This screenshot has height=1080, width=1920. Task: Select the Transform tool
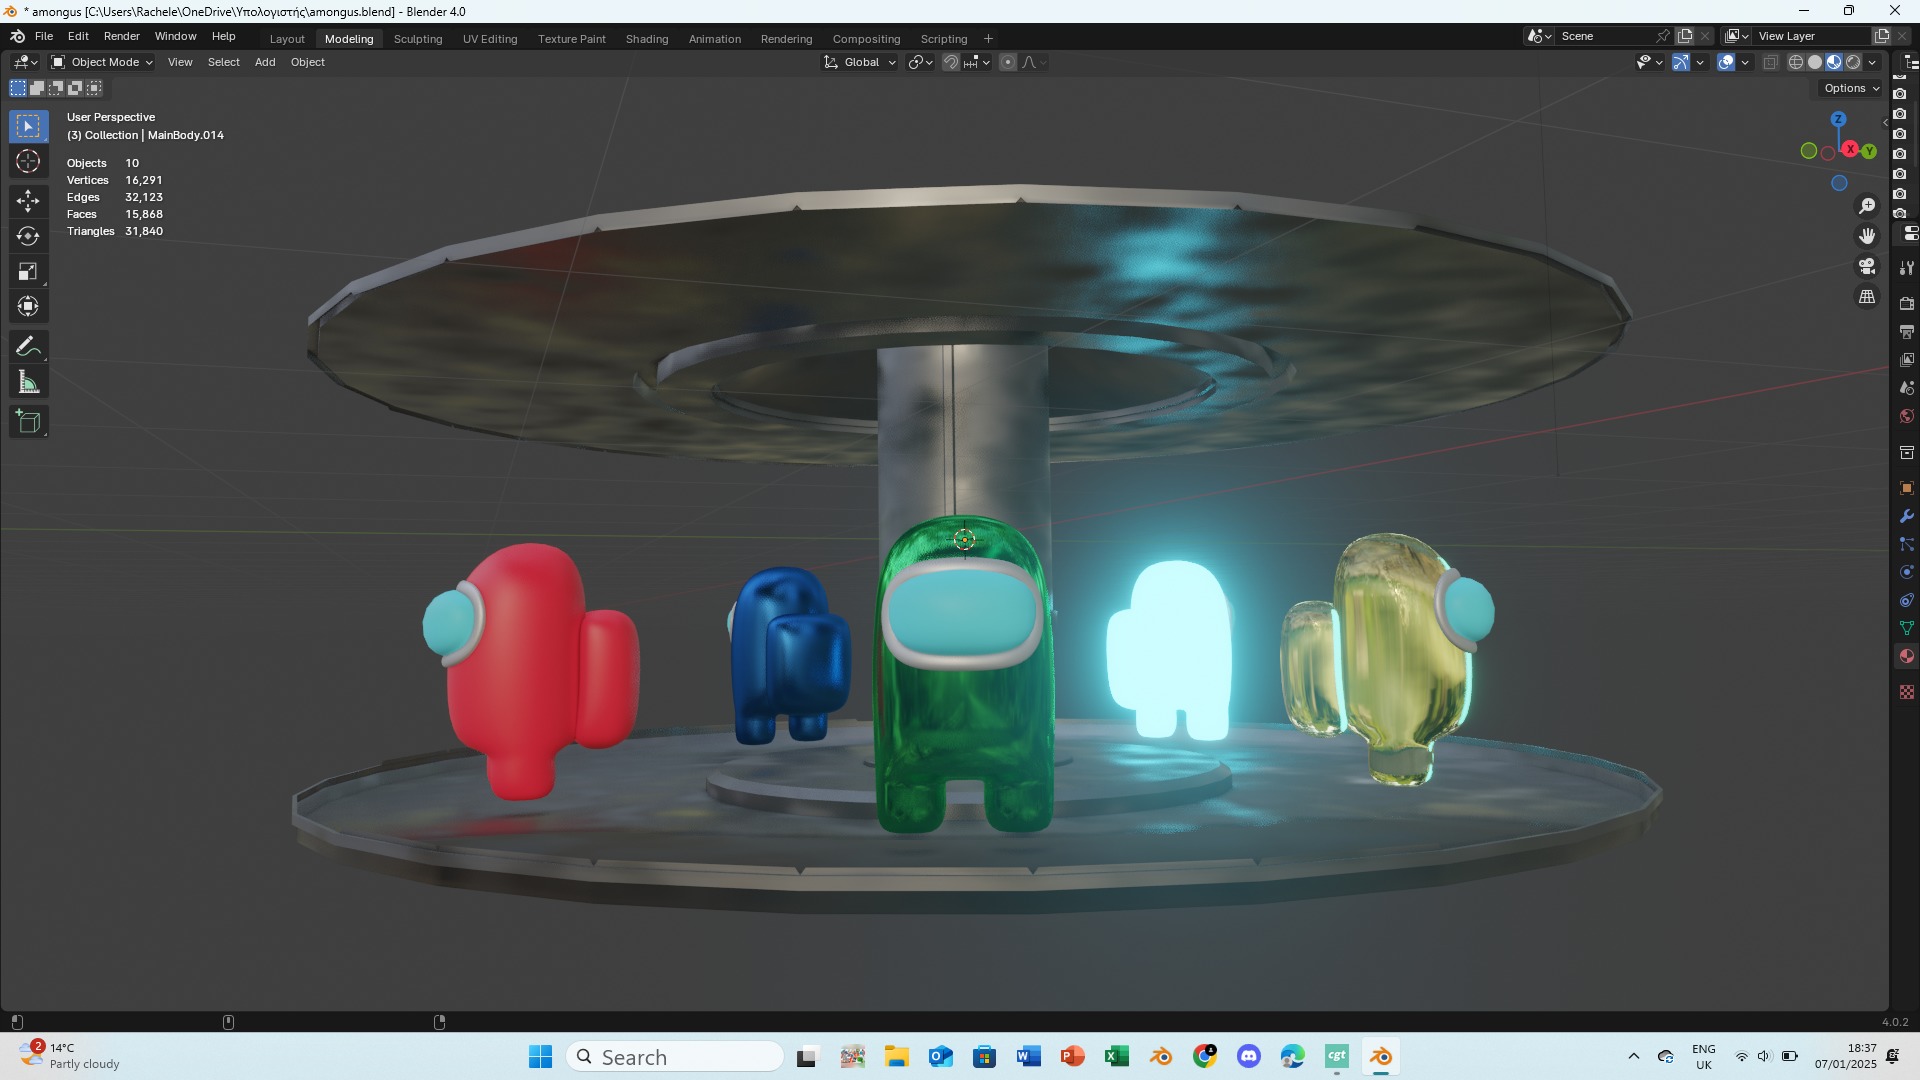28,306
